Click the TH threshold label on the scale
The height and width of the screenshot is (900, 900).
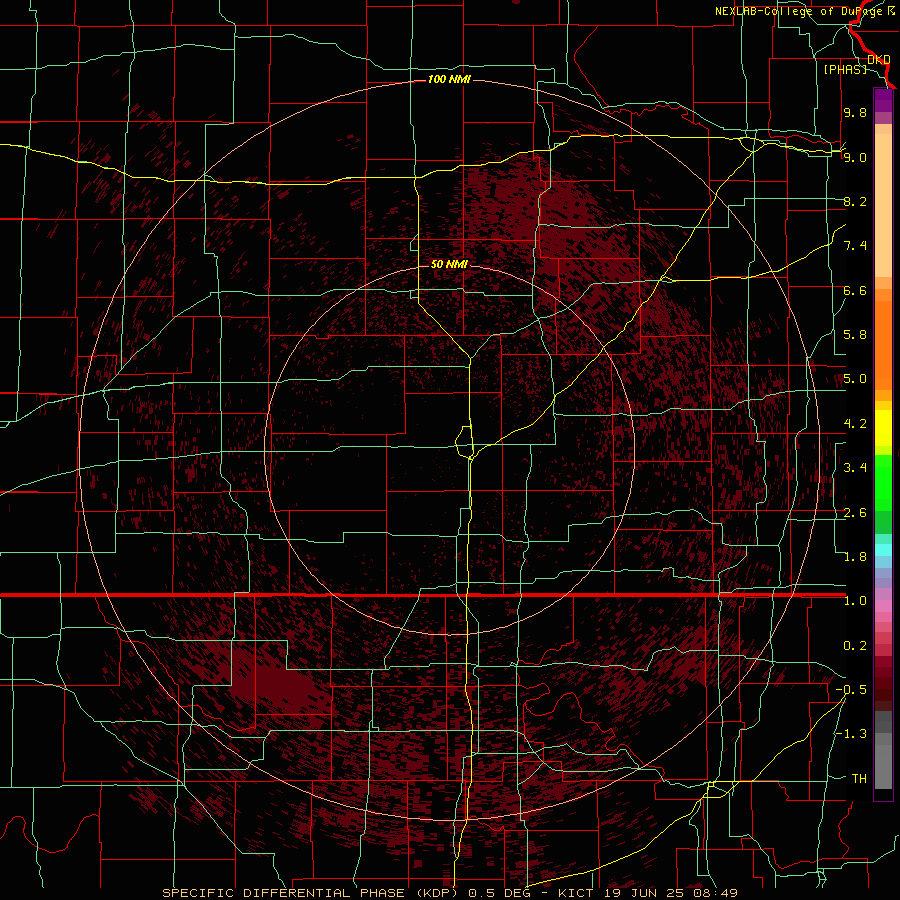859,779
